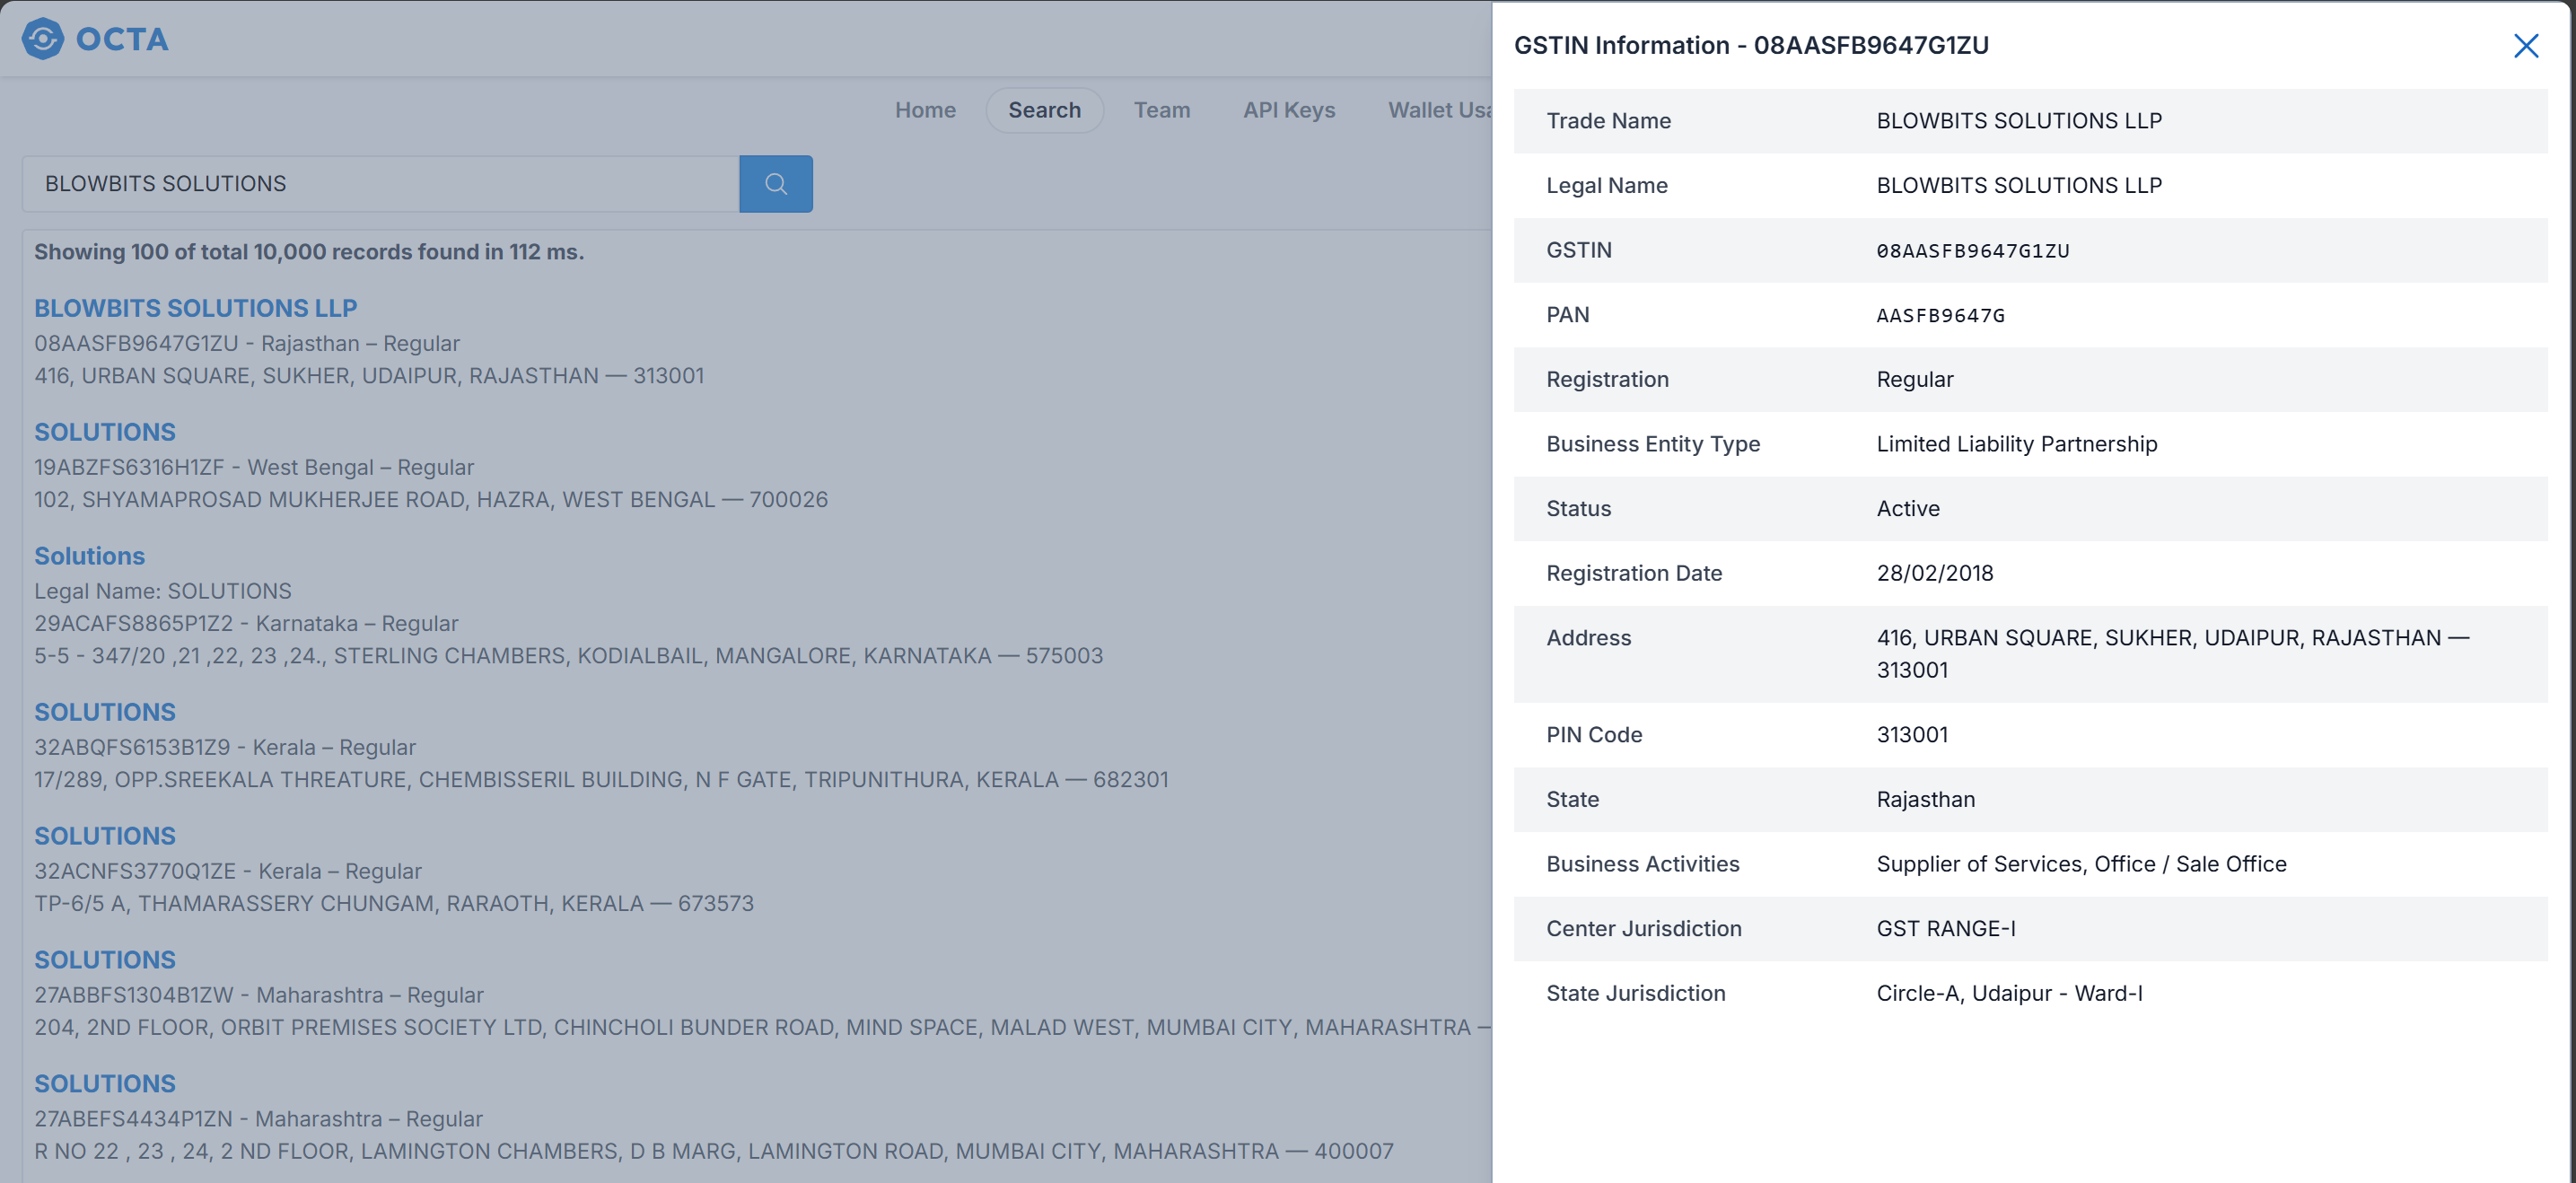Open the API Keys tab

click(x=1288, y=110)
